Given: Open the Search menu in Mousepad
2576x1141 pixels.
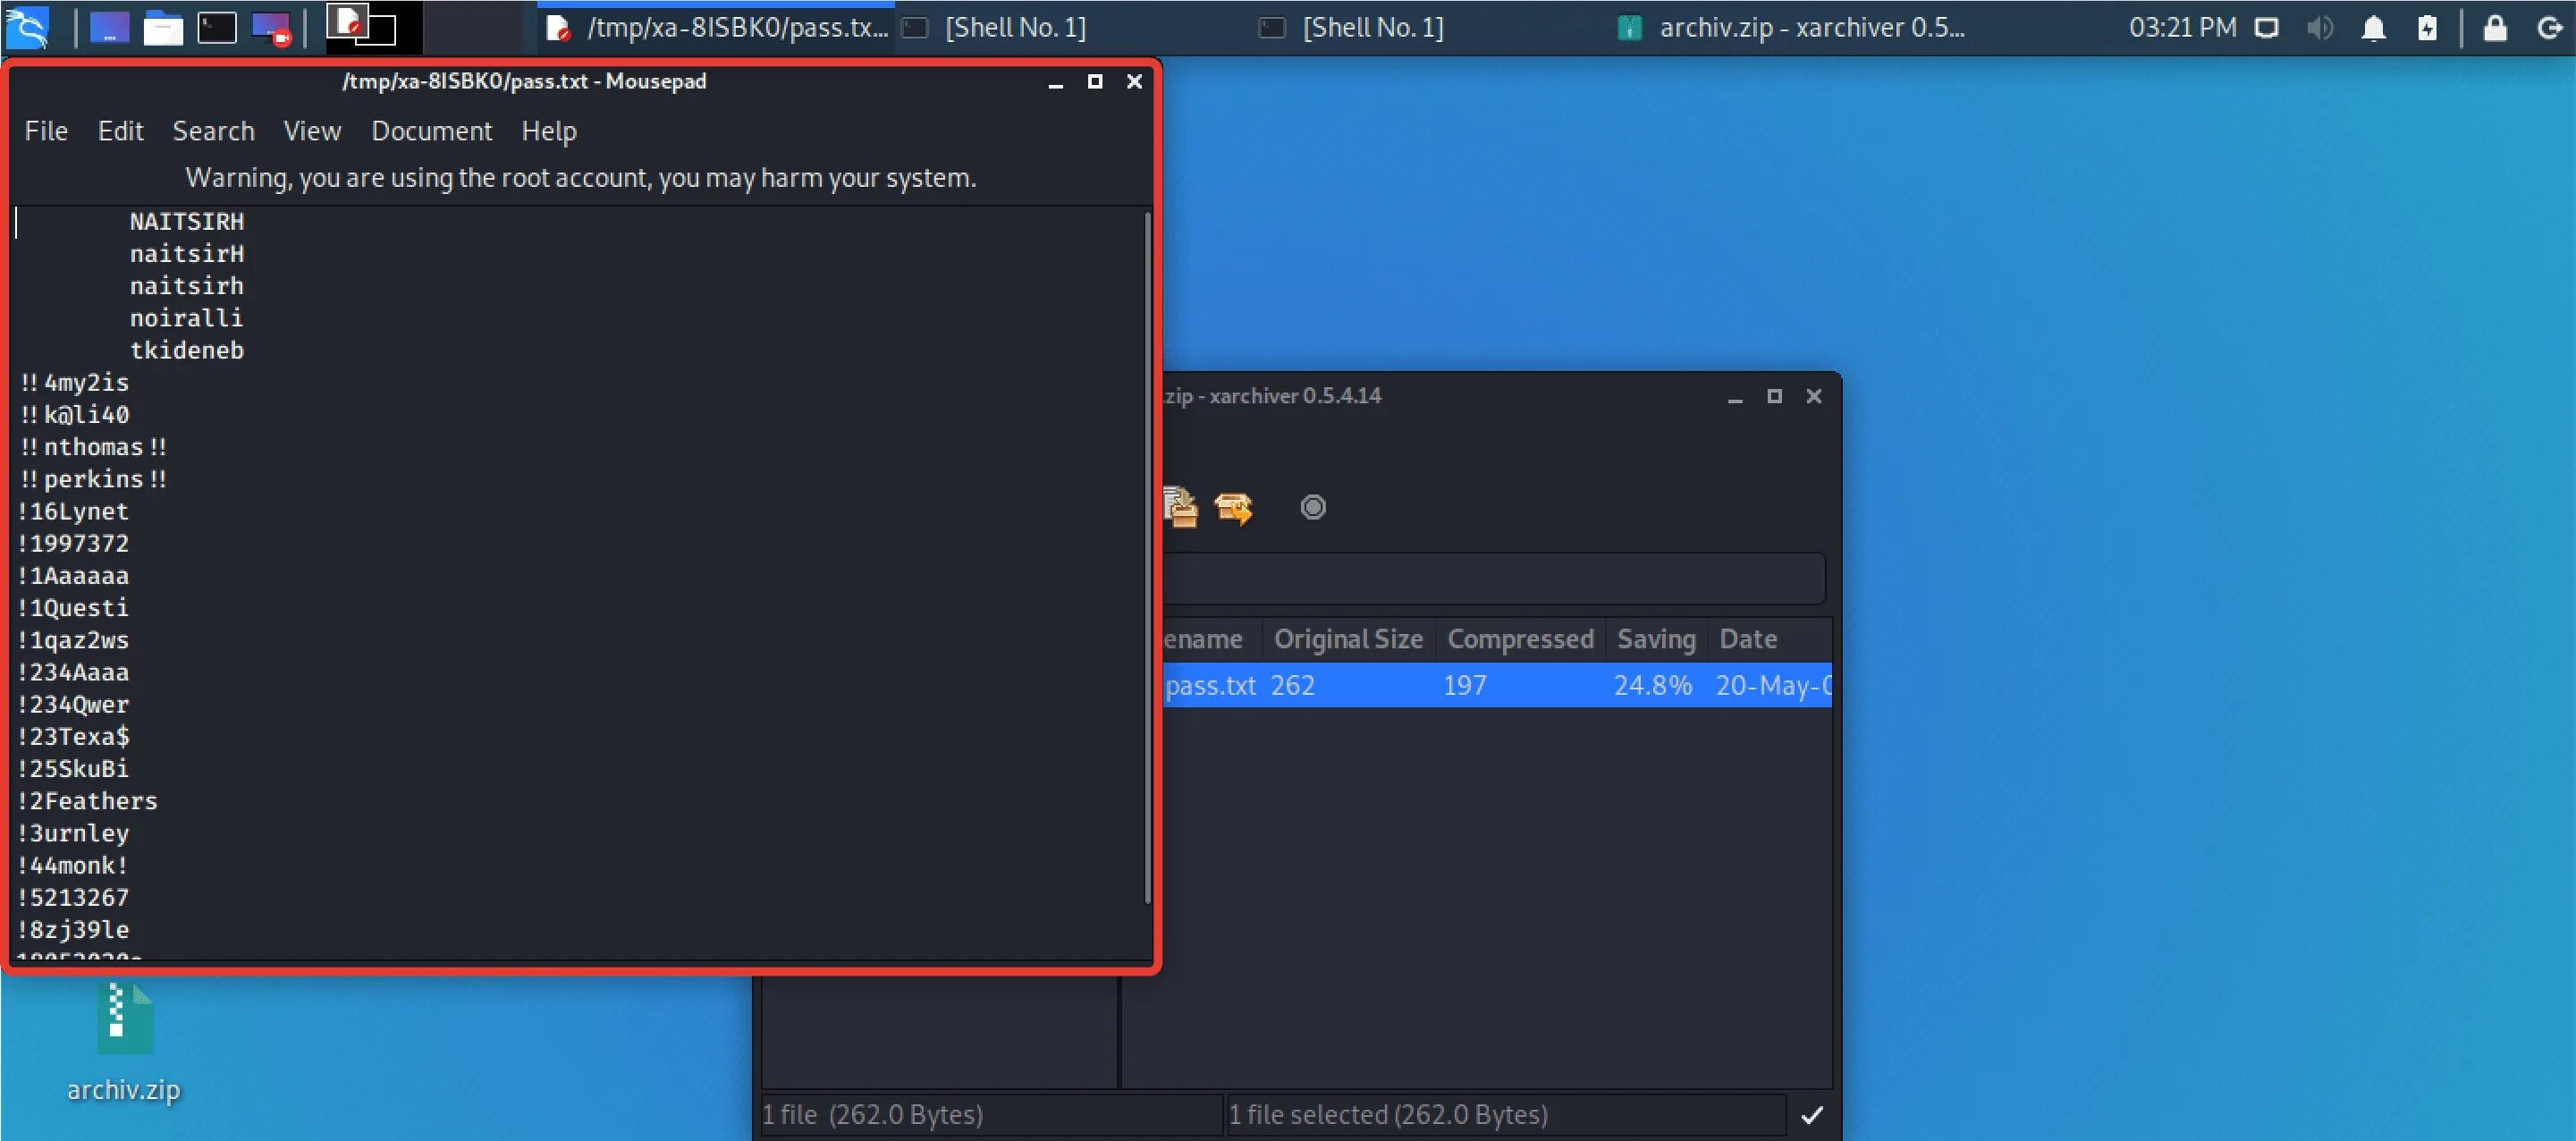Looking at the screenshot, I should [x=213, y=131].
